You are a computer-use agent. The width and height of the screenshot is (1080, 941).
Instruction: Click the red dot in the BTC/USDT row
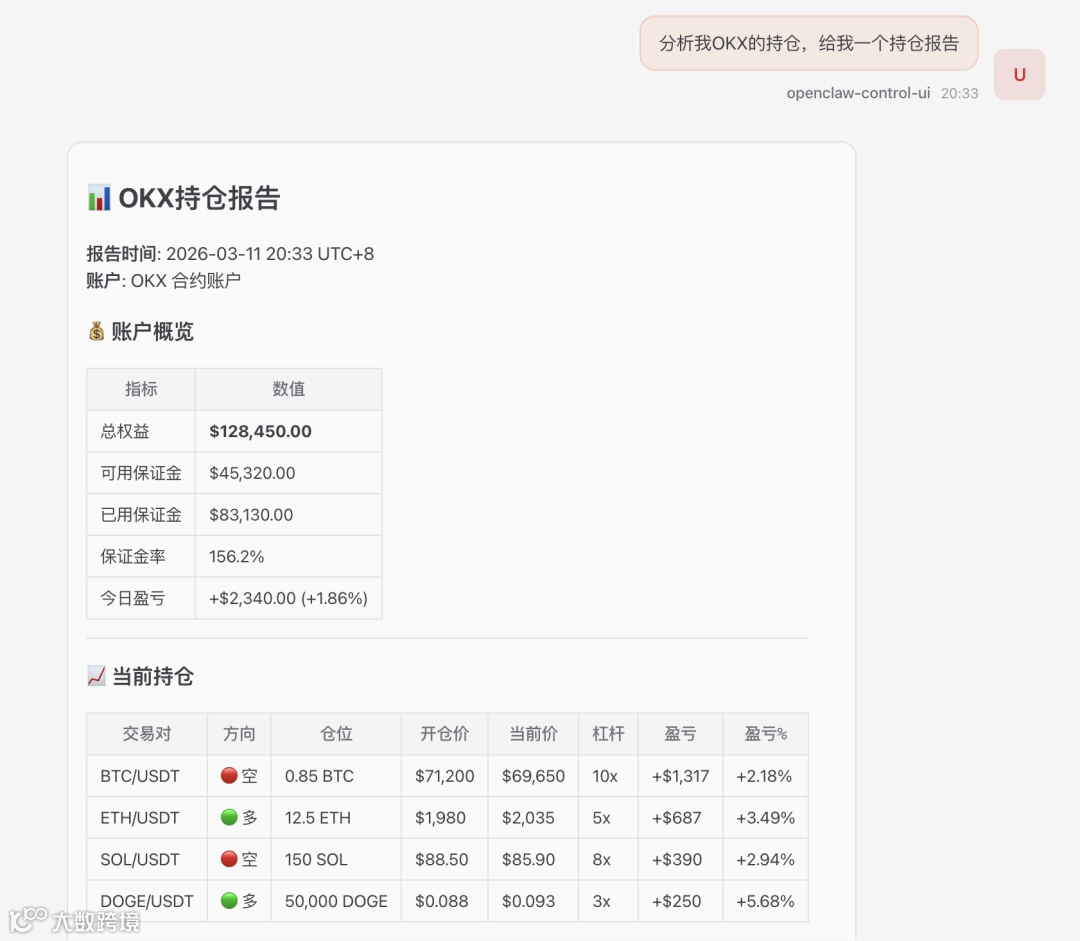pyautogui.click(x=229, y=776)
